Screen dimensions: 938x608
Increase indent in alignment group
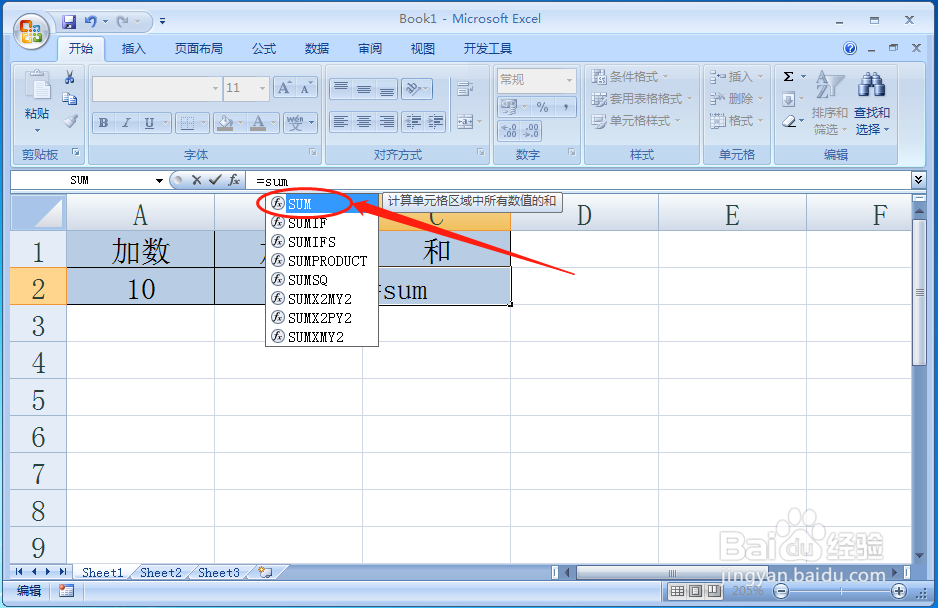tap(436, 122)
